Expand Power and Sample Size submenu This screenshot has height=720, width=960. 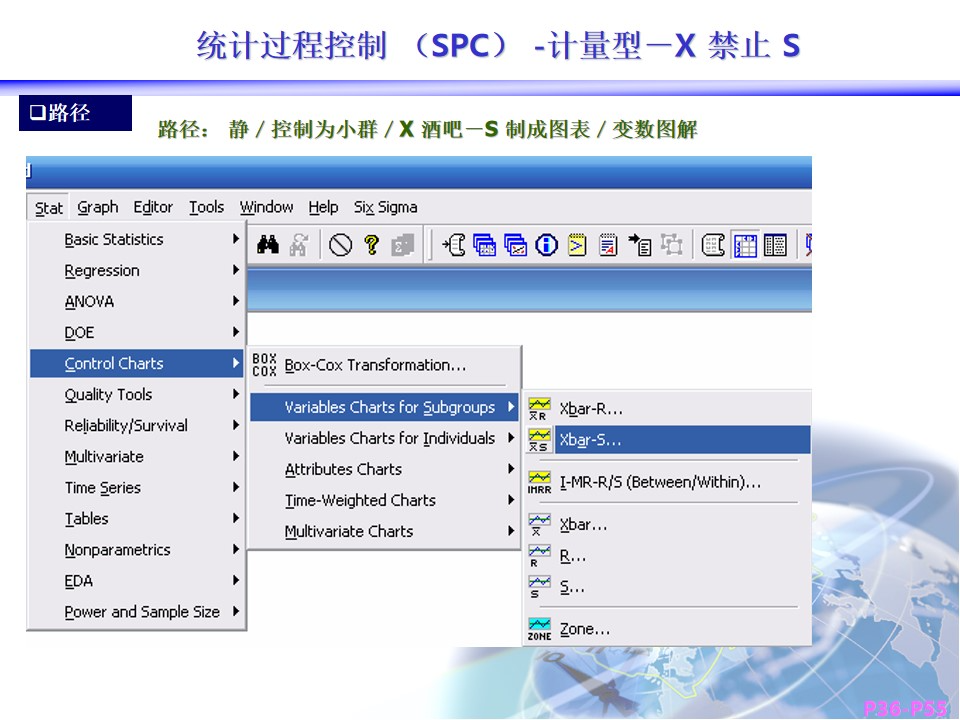[x=142, y=612]
